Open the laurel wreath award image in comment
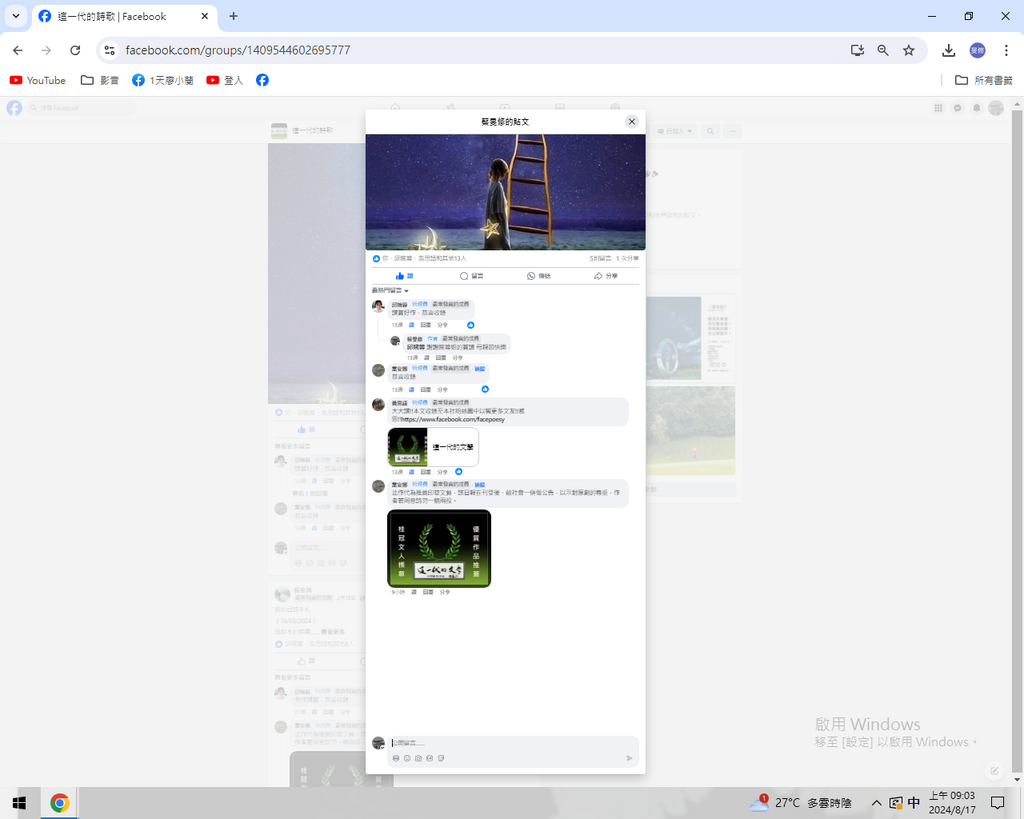The image size is (1024, 819). click(439, 548)
